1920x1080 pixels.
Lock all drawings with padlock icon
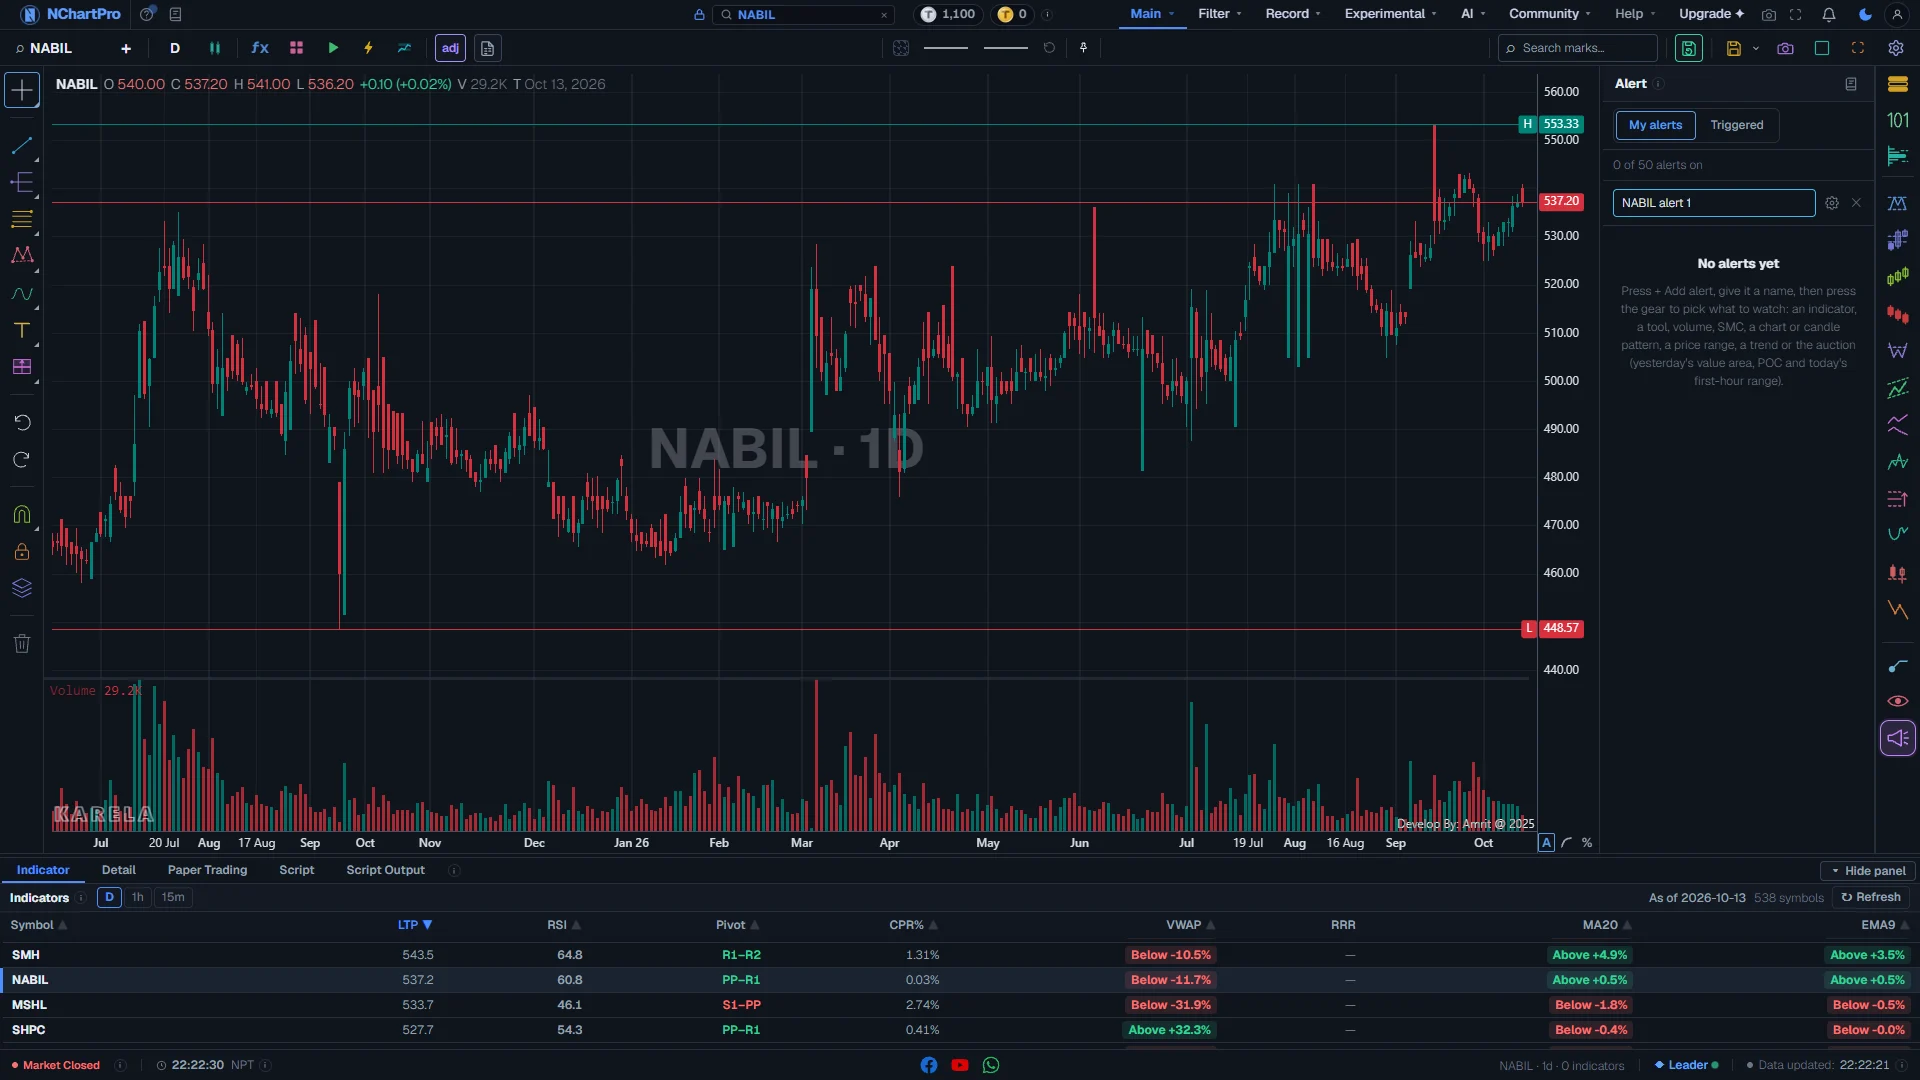point(22,552)
